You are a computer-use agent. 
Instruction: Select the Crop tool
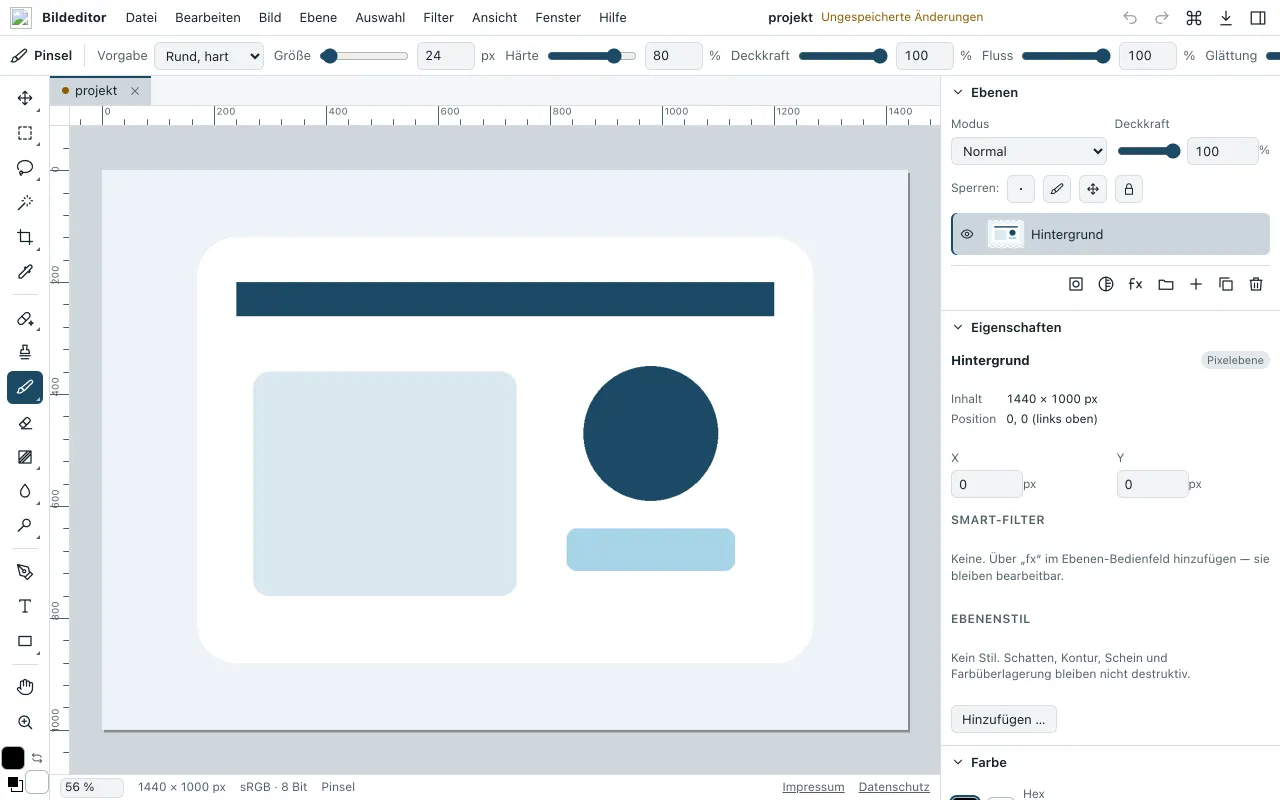(x=25, y=237)
